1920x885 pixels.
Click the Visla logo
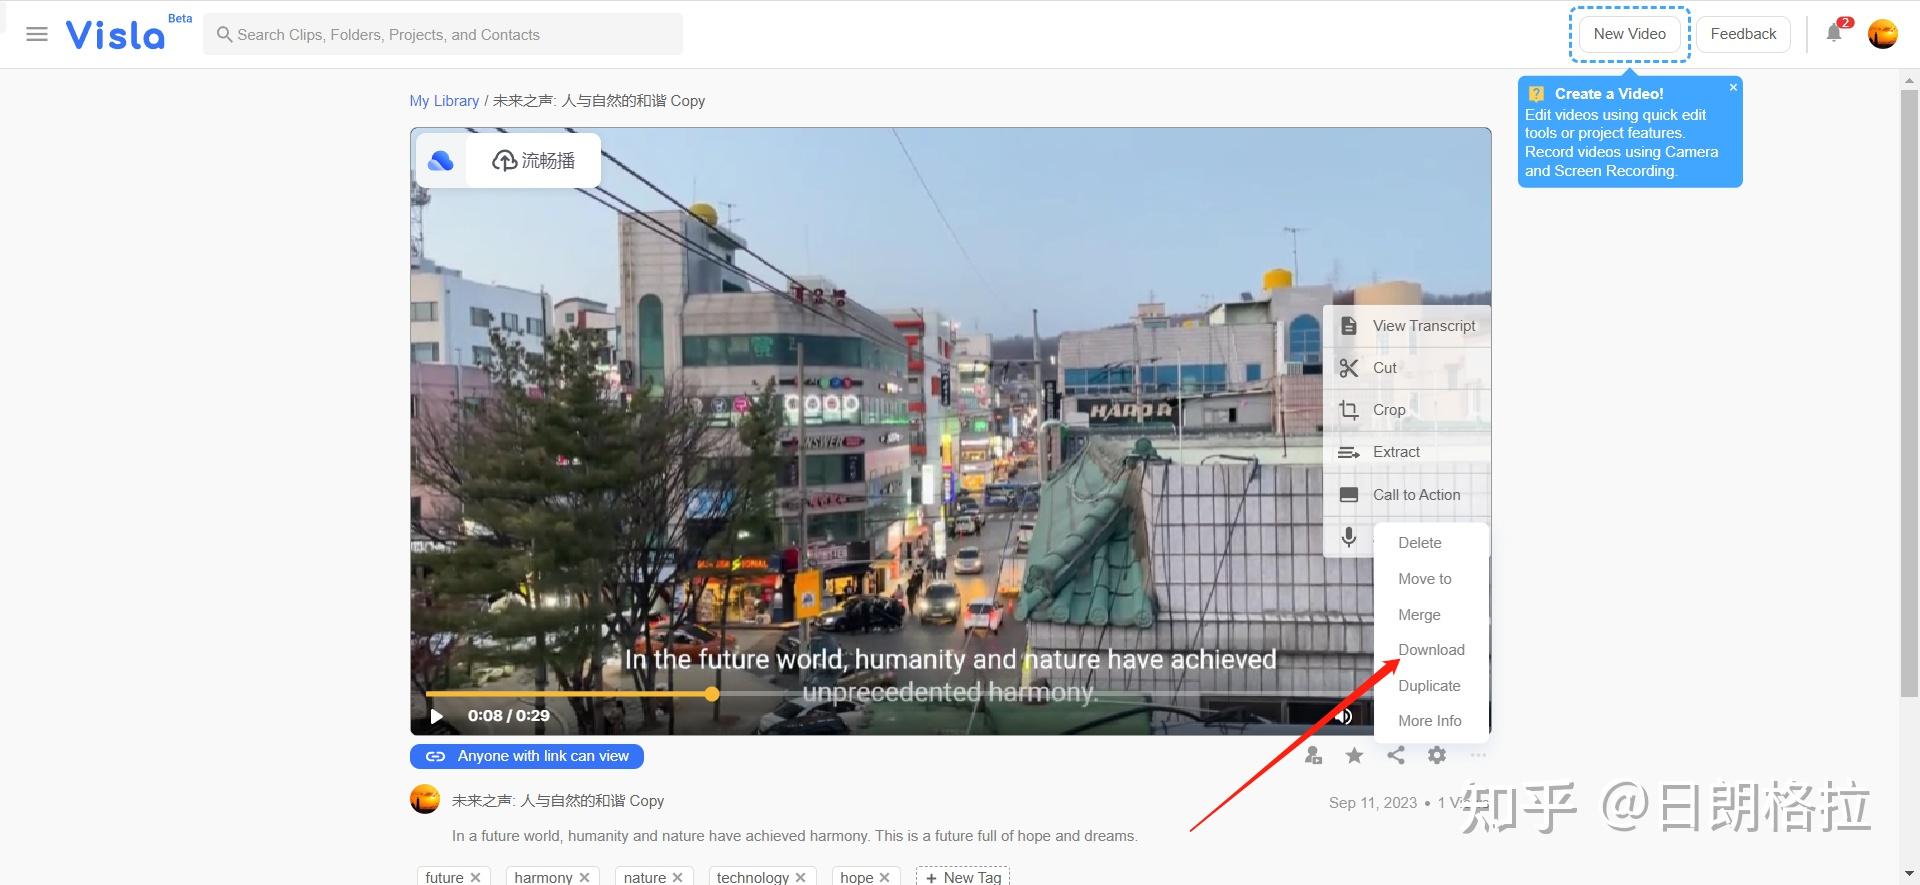115,35
